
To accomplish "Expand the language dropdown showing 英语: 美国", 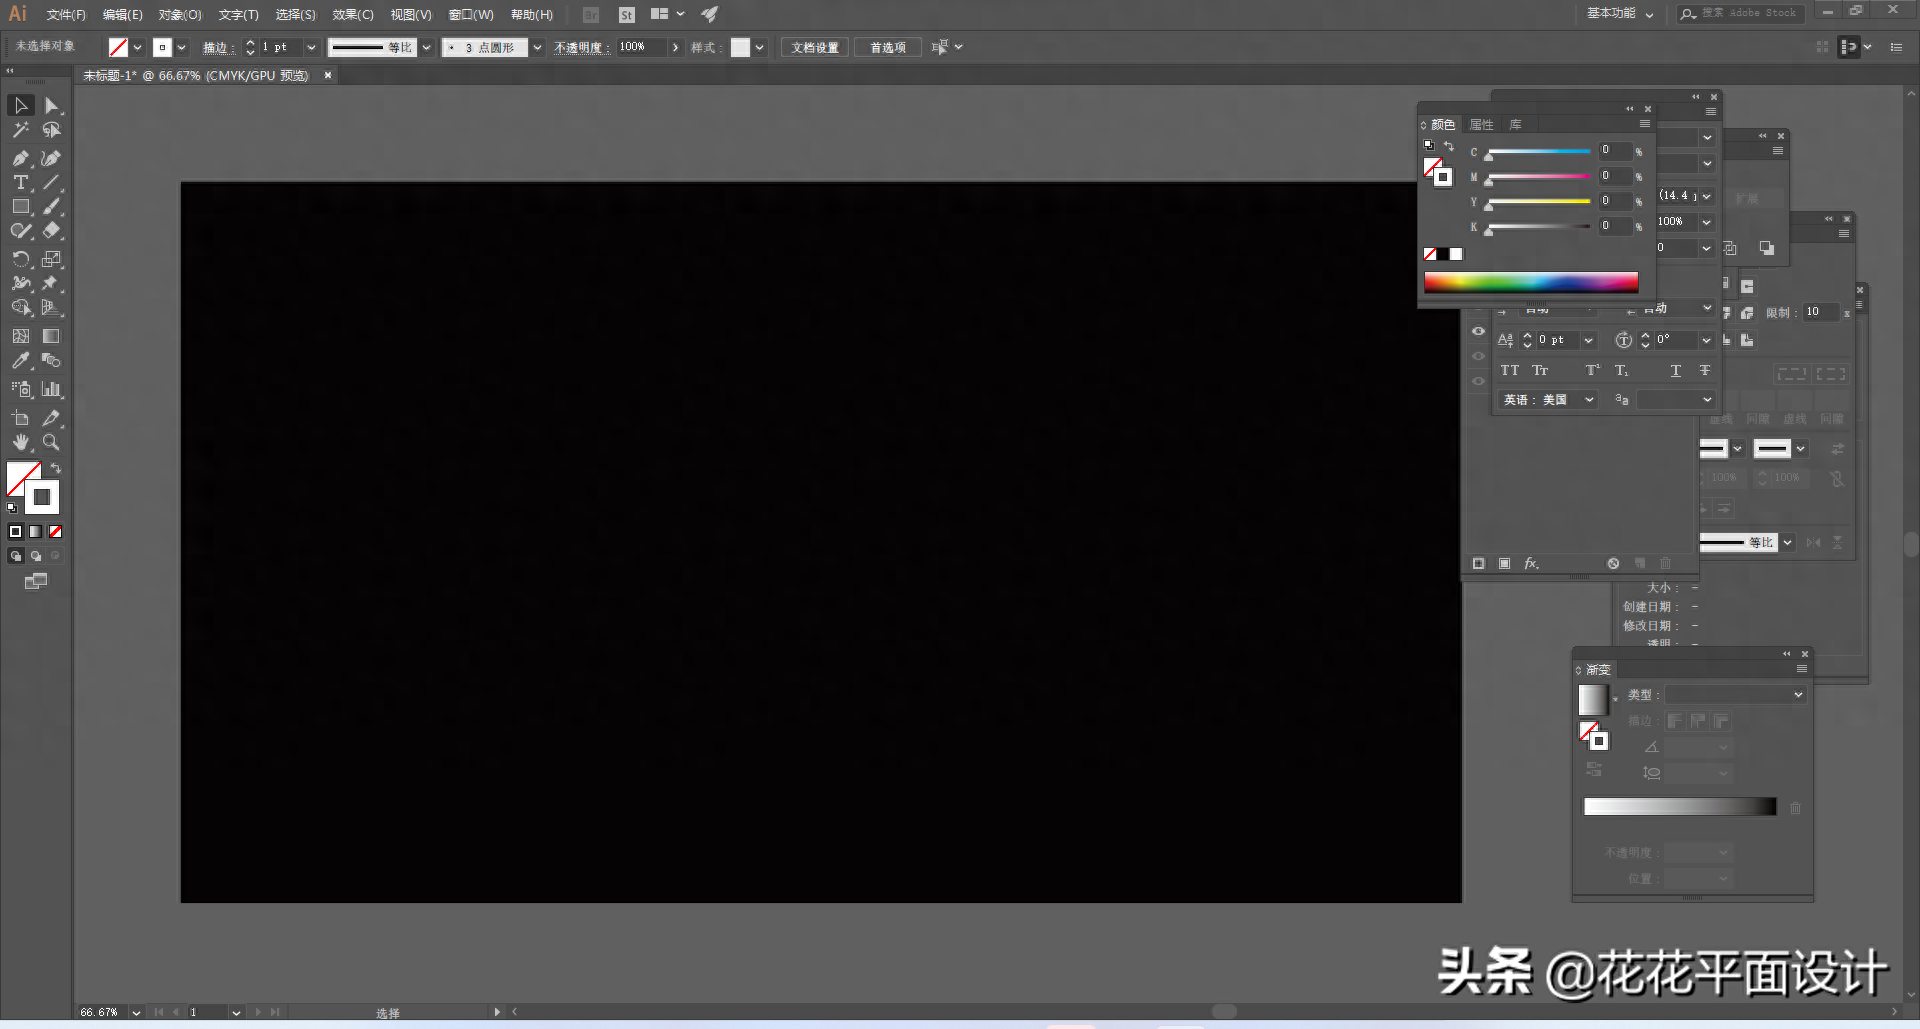I will click(1548, 400).
